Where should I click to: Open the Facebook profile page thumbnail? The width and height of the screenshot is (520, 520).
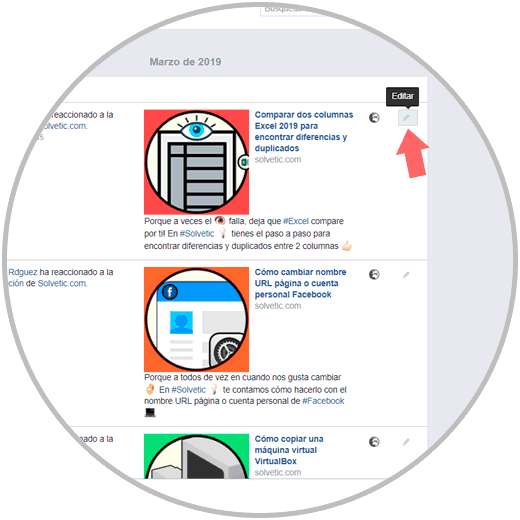[196, 319]
